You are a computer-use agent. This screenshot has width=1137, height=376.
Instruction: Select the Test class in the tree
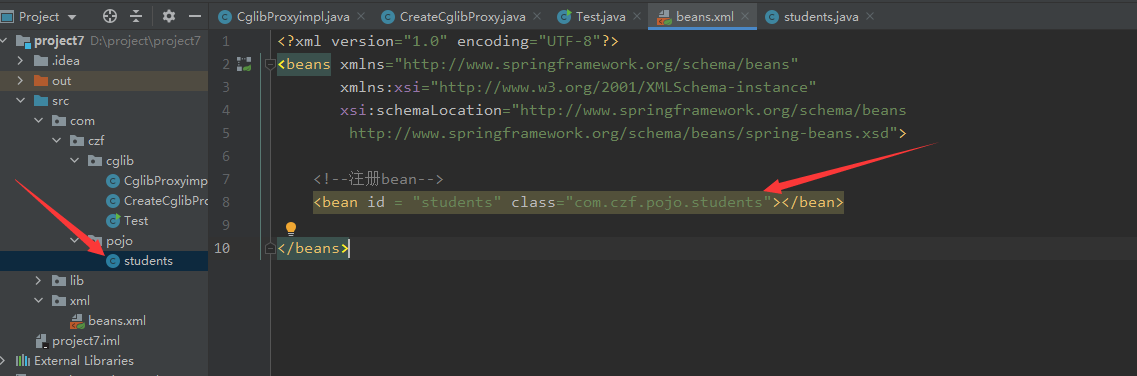104,220
